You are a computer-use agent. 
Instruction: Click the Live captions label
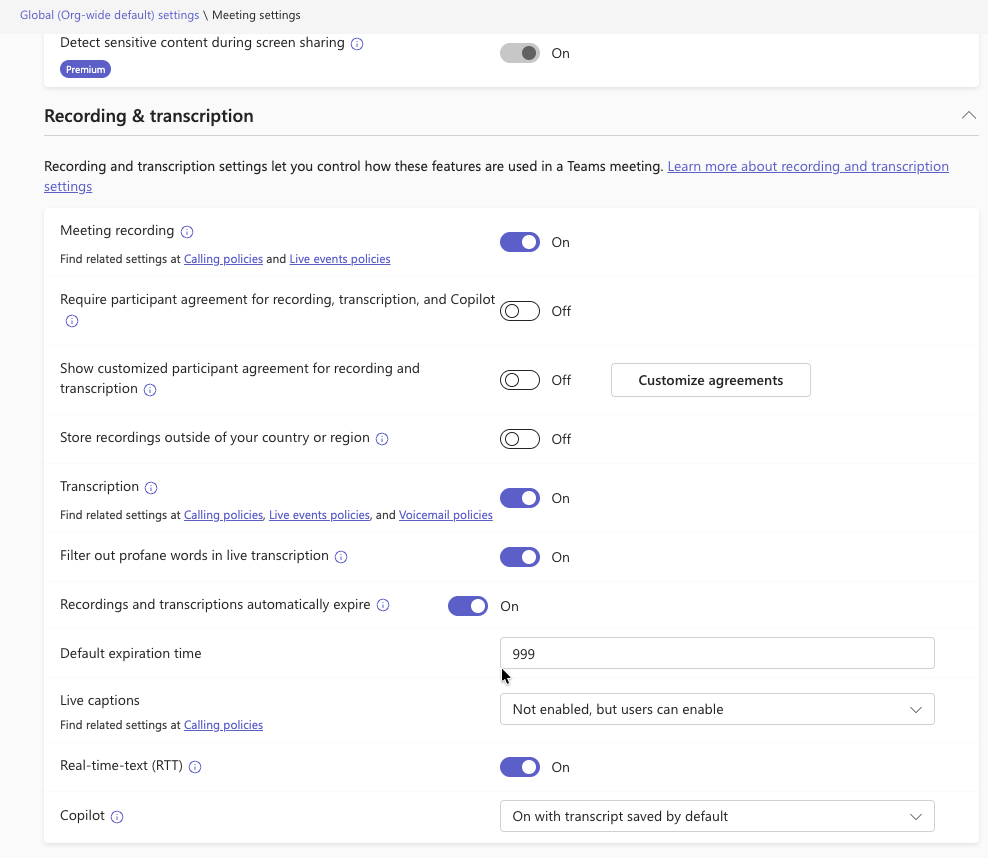tap(100, 701)
